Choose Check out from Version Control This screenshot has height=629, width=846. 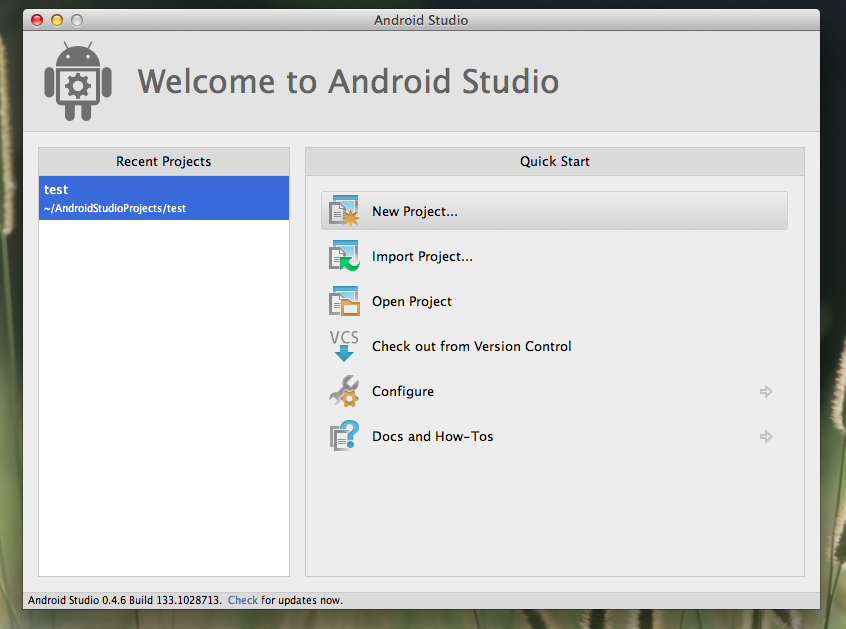472,346
